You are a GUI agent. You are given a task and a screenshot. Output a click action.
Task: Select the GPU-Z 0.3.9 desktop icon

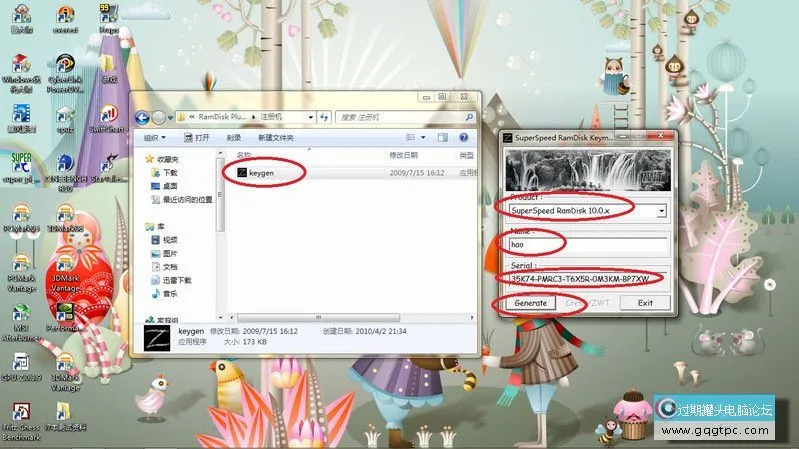pyautogui.click(x=21, y=367)
